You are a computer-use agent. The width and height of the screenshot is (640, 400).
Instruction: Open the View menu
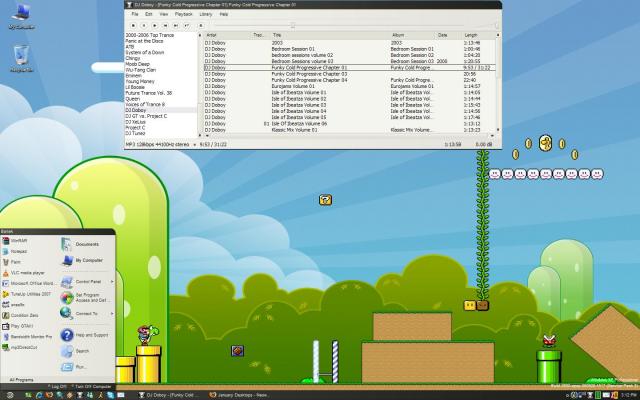pyautogui.click(x=164, y=14)
